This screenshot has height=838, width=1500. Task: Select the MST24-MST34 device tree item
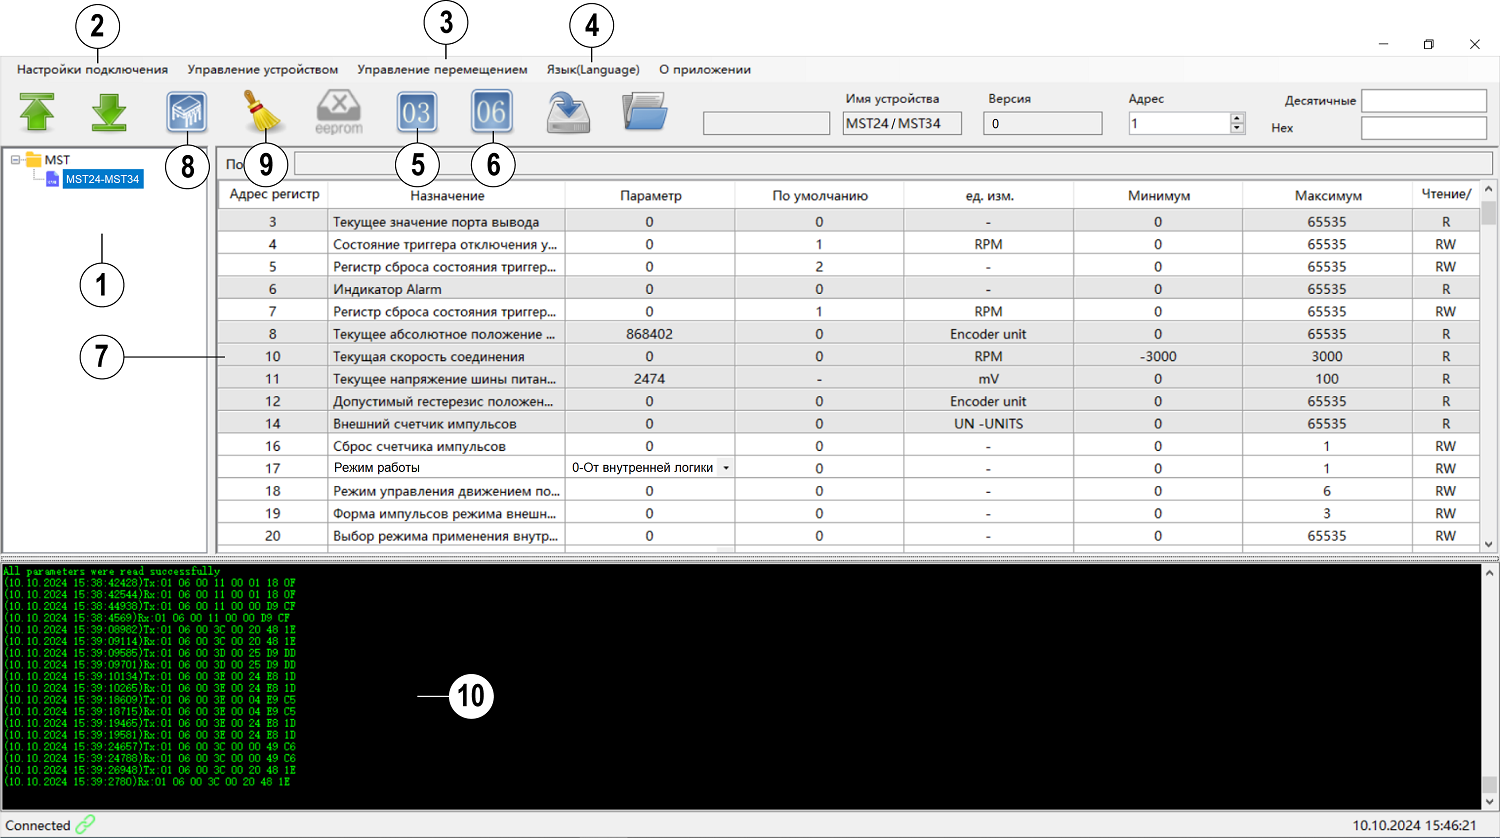tap(103, 179)
